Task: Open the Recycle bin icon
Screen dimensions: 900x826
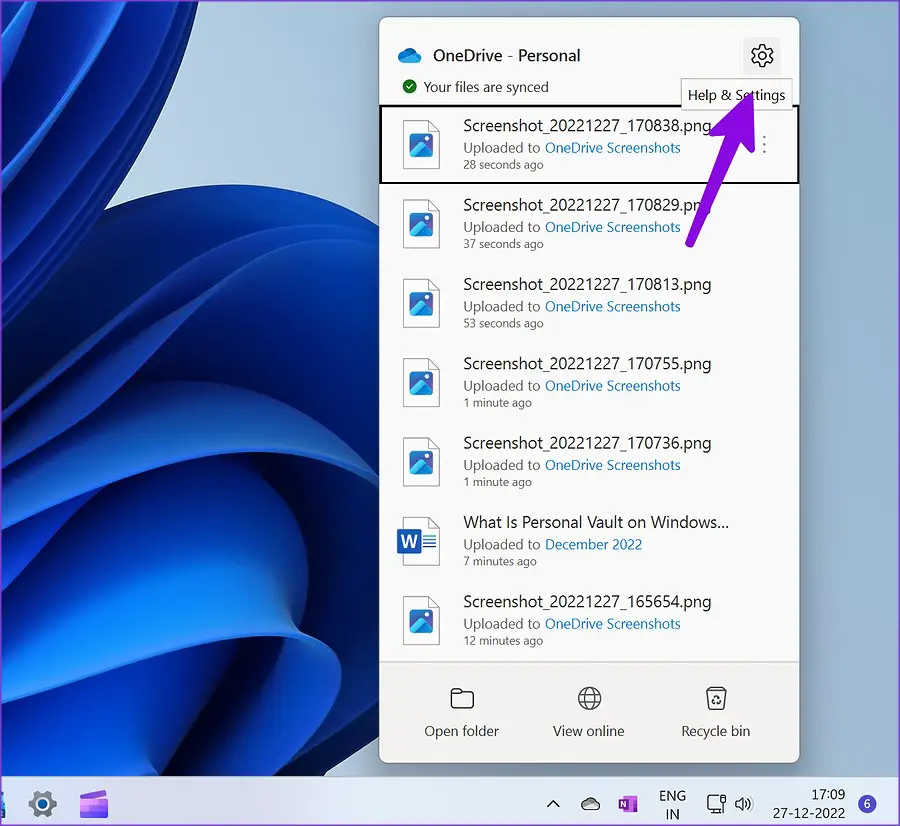Action: coord(715,698)
